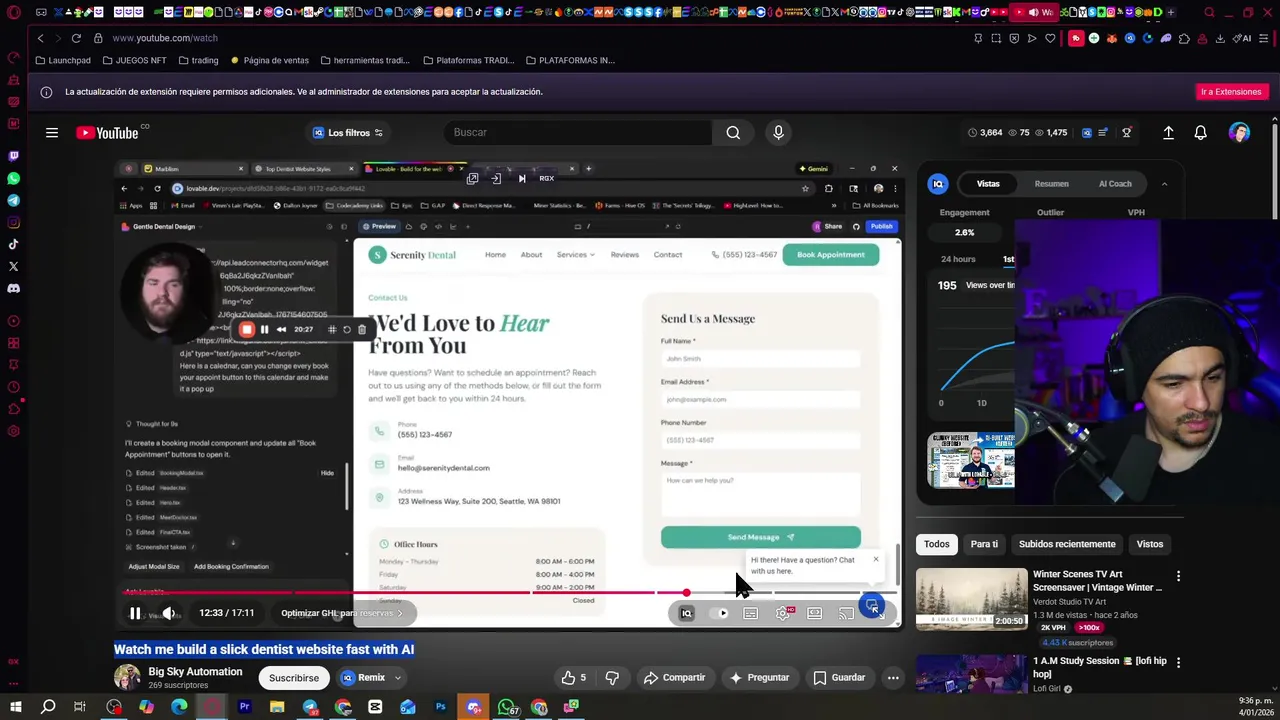Select the Vistas tab in vidIQ panel
1280x720 pixels.
988,184
